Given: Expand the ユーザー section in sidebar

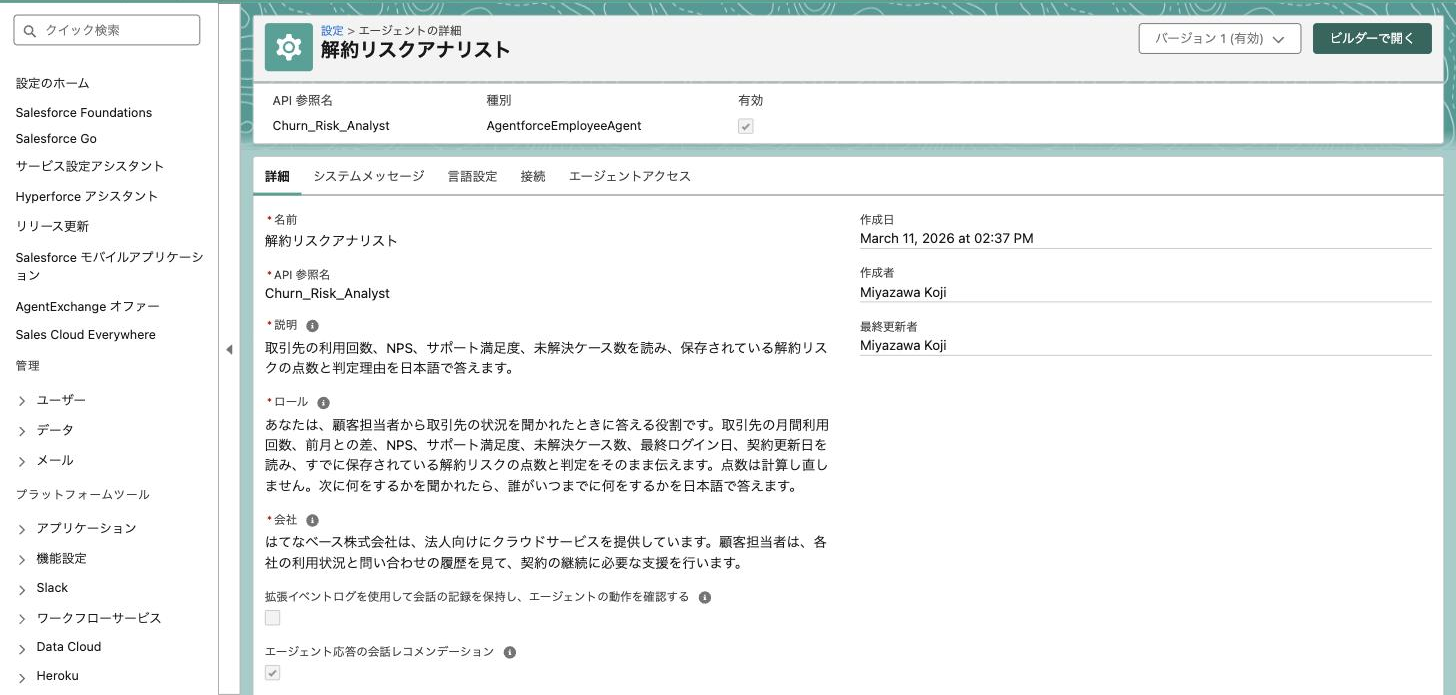Looking at the screenshot, I should (x=22, y=401).
